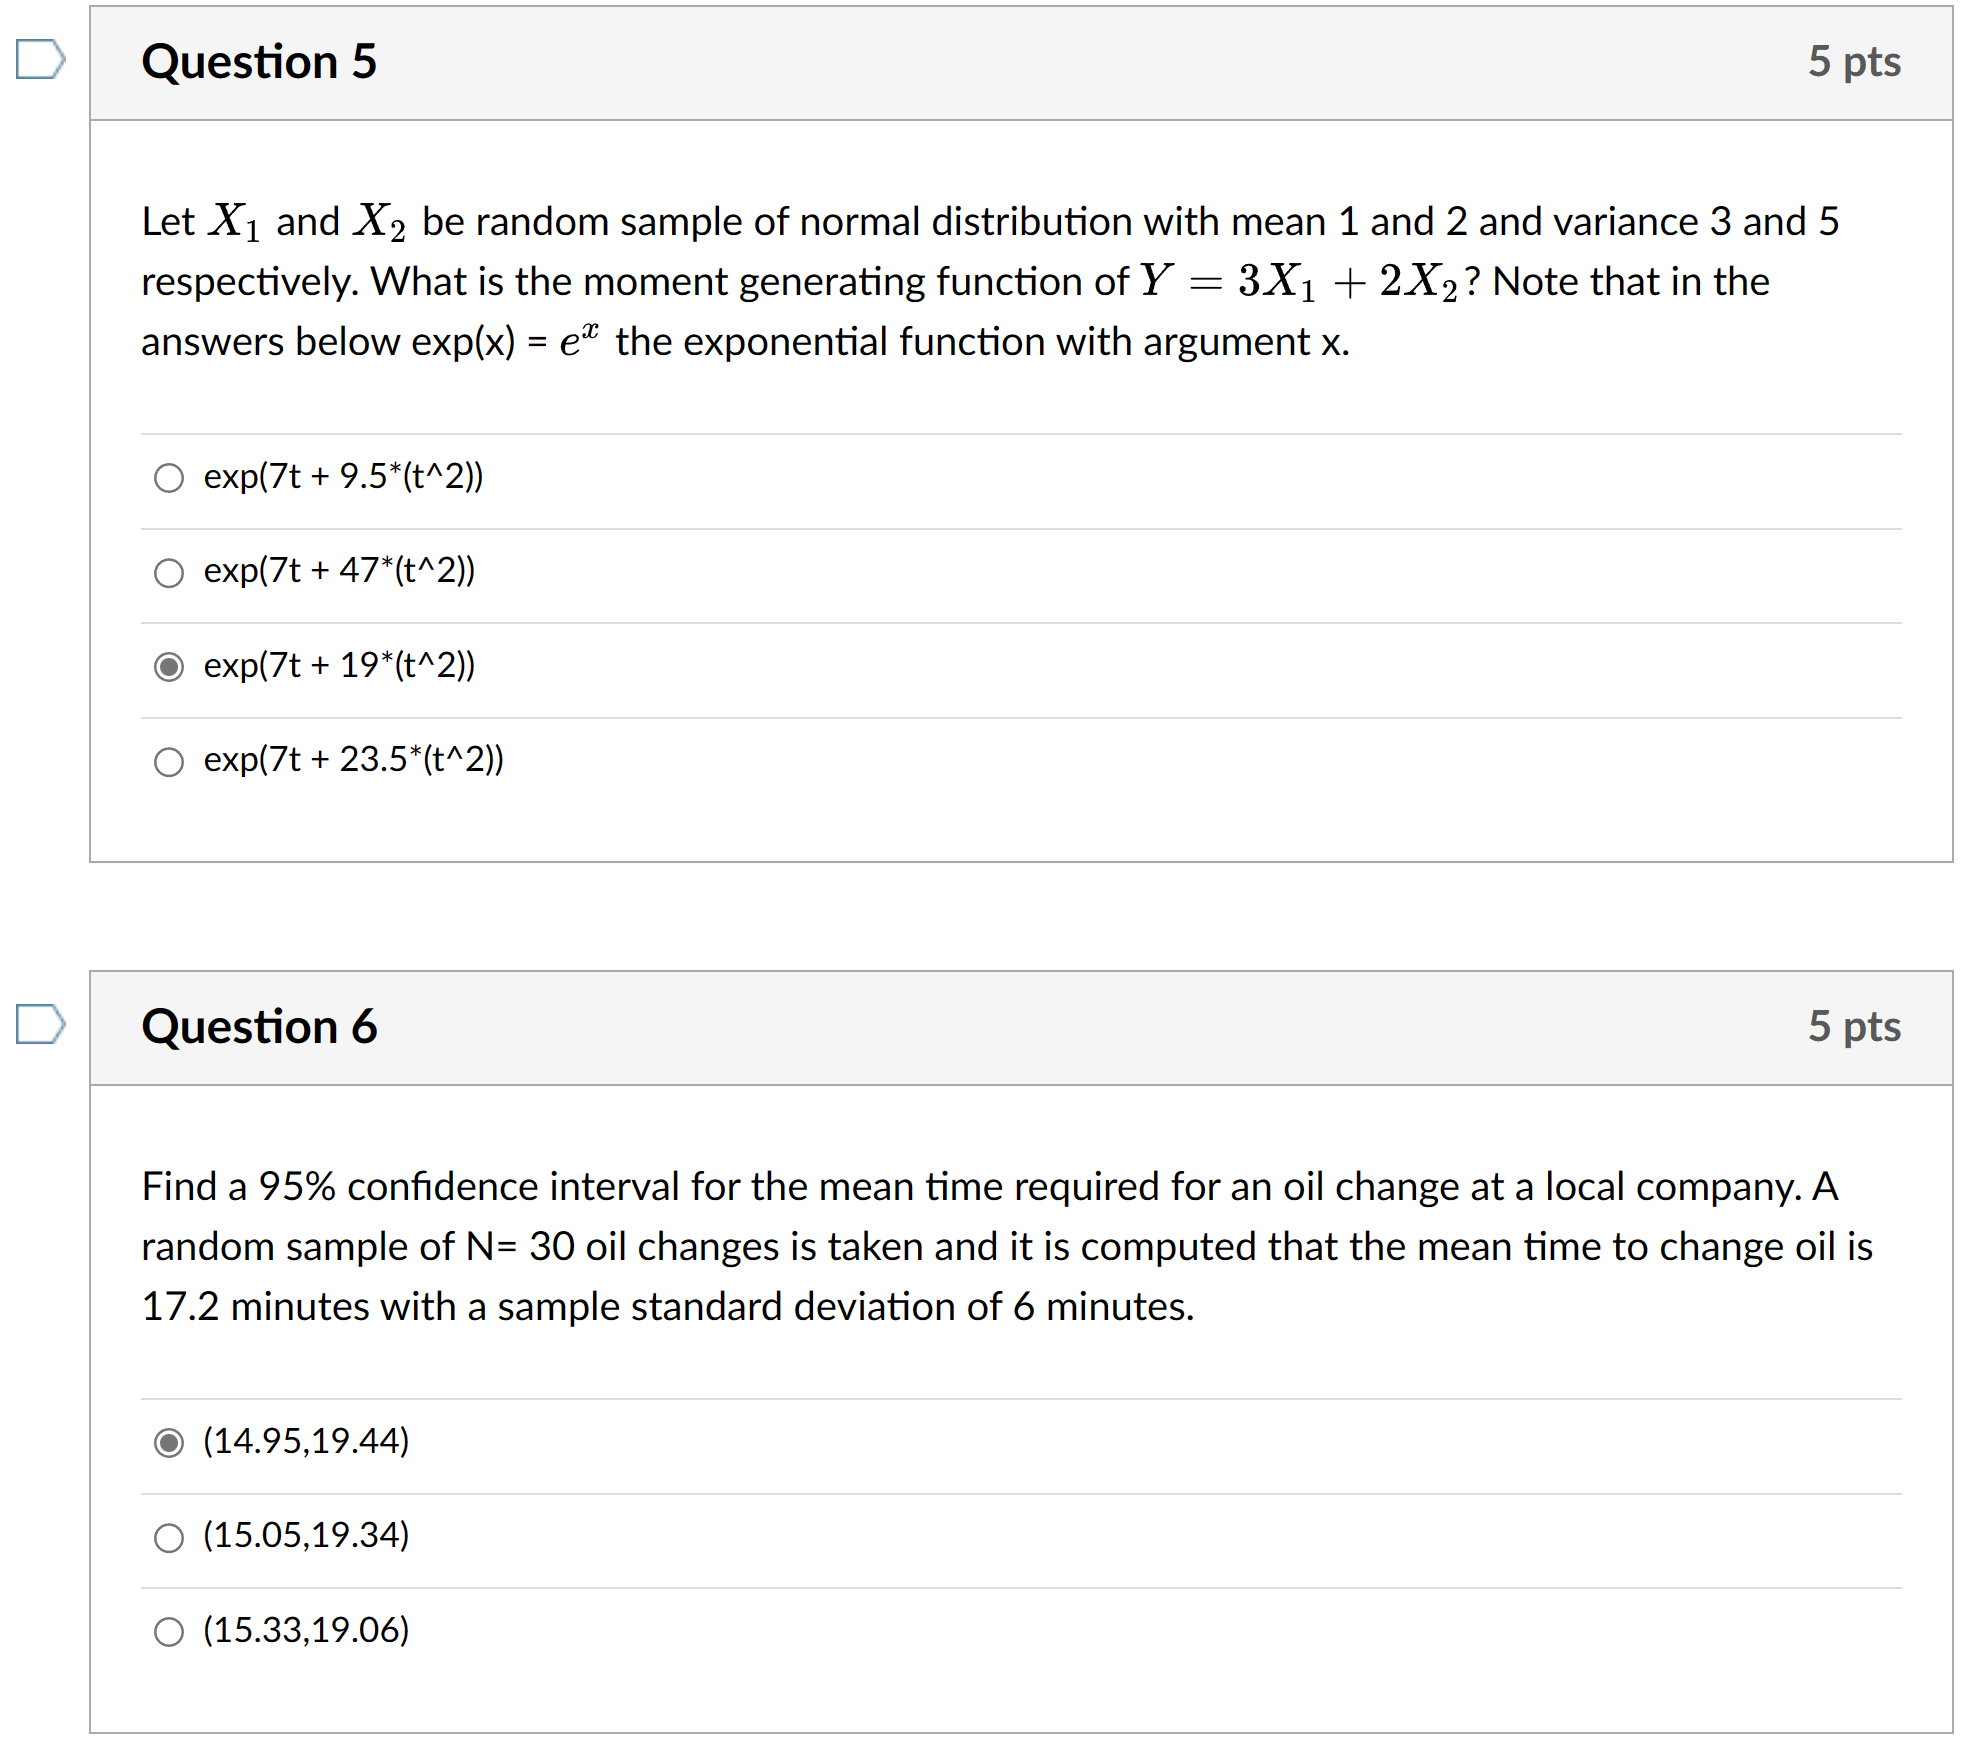
Task: Click answer text exp(7t + 47*(t^2))
Action: point(338,572)
